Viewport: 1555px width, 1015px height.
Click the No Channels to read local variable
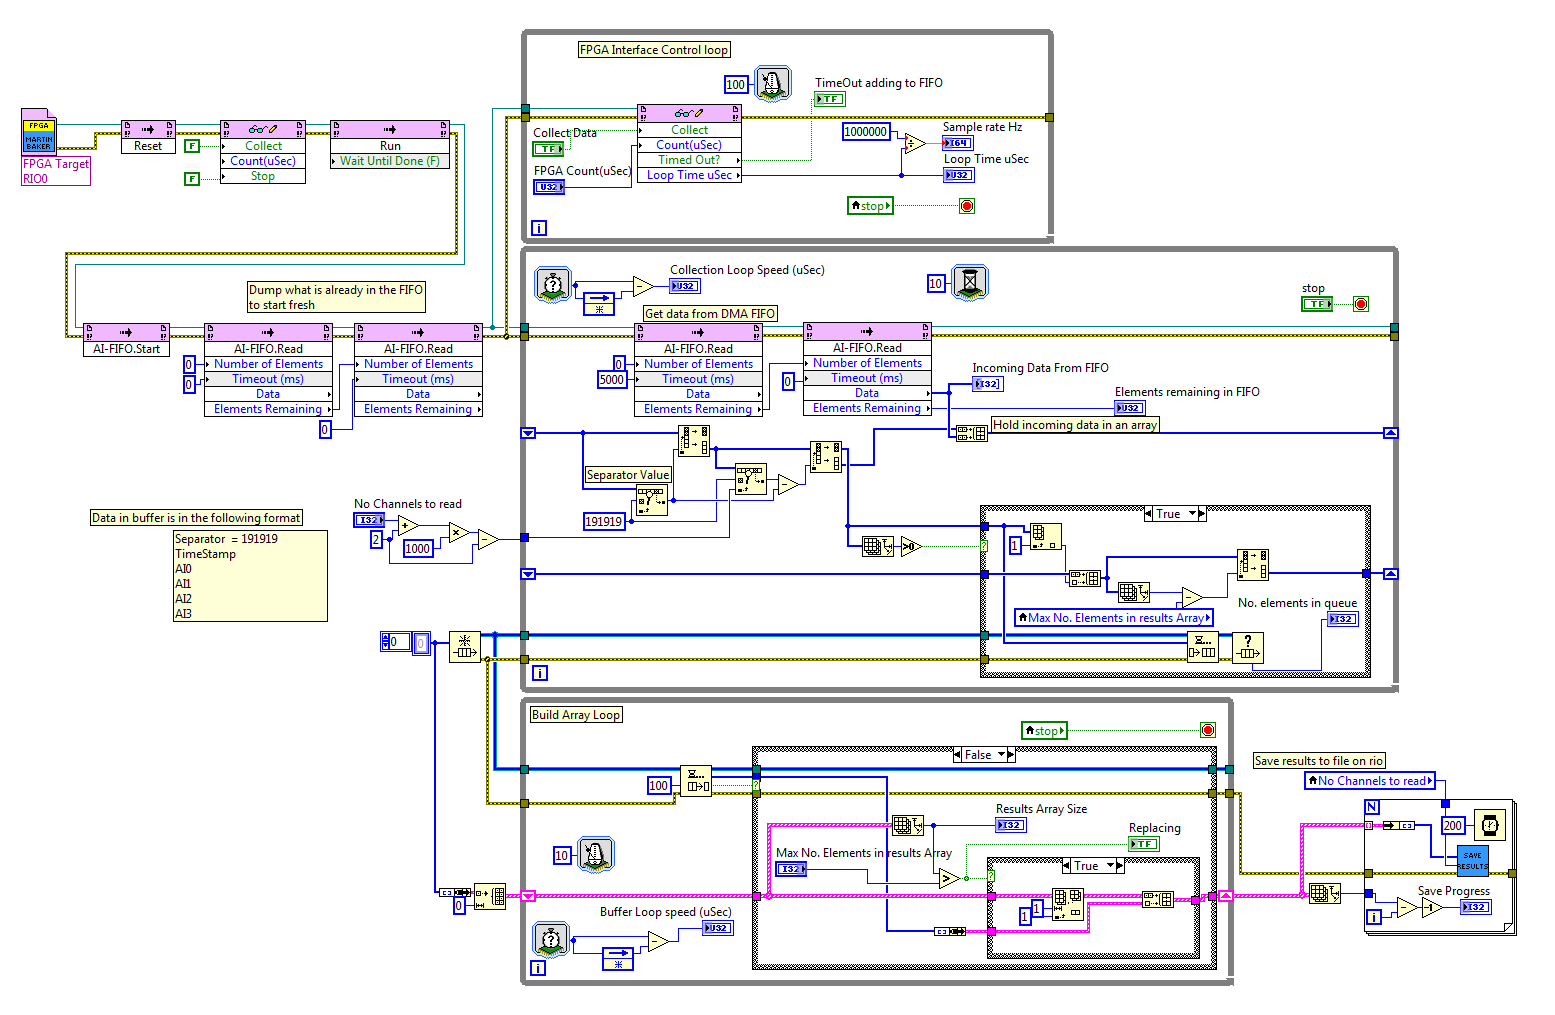(x=1370, y=781)
